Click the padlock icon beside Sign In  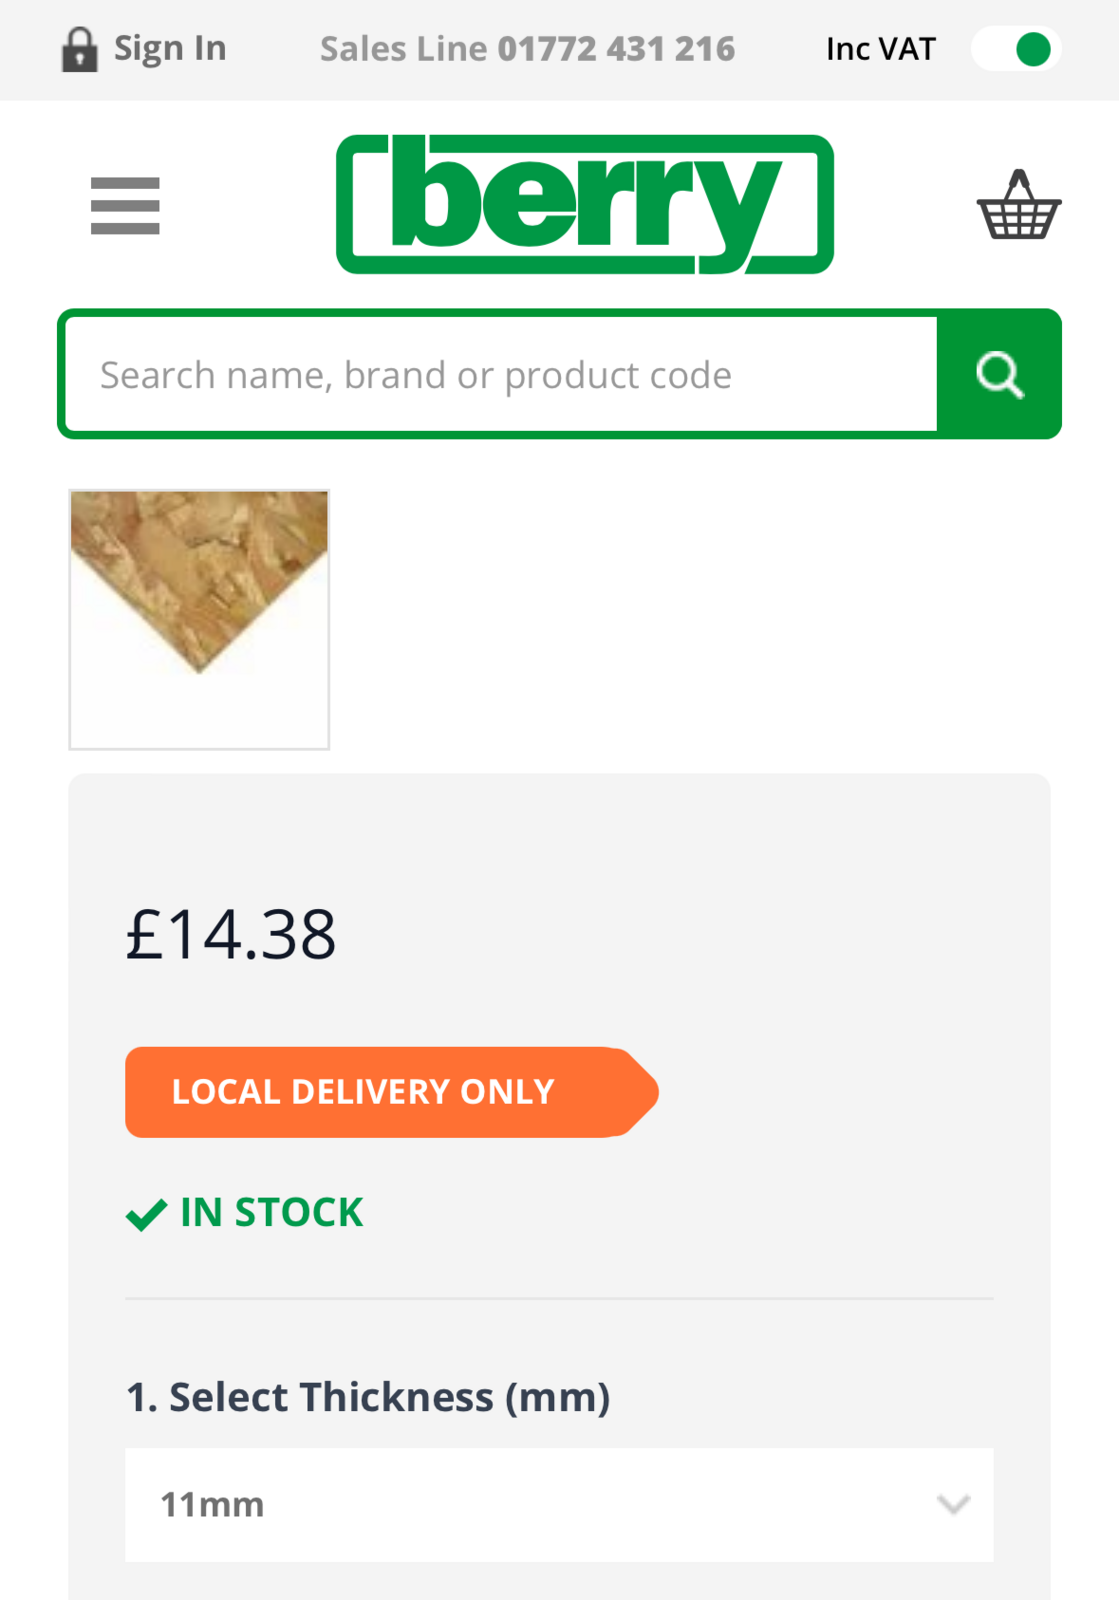coord(79,50)
